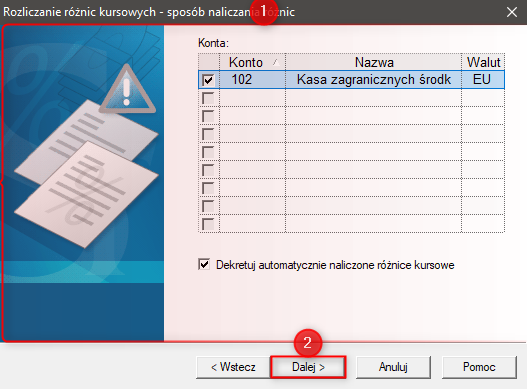Open help with the Pomoc button

pyautogui.click(x=479, y=367)
